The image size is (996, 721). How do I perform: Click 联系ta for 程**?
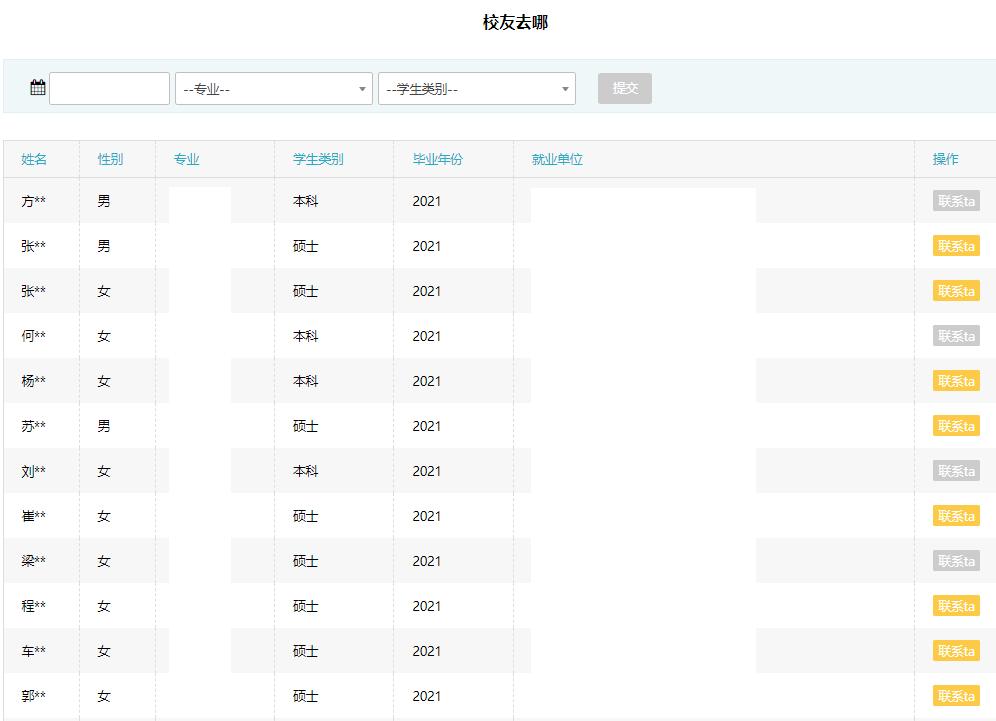click(955, 606)
